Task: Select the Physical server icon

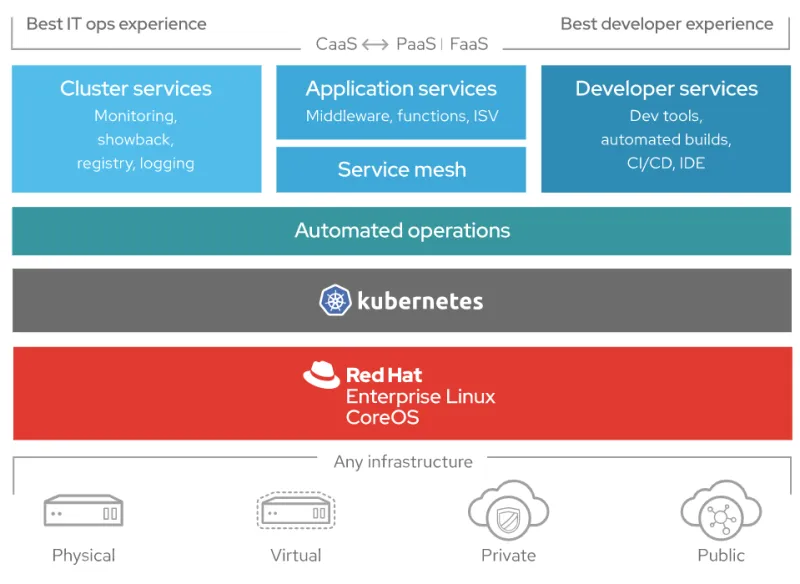Action: pyautogui.click(x=84, y=511)
